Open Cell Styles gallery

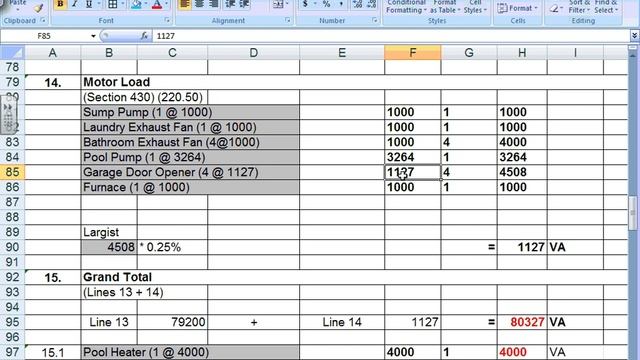pyautogui.click(x=476, y=7)
